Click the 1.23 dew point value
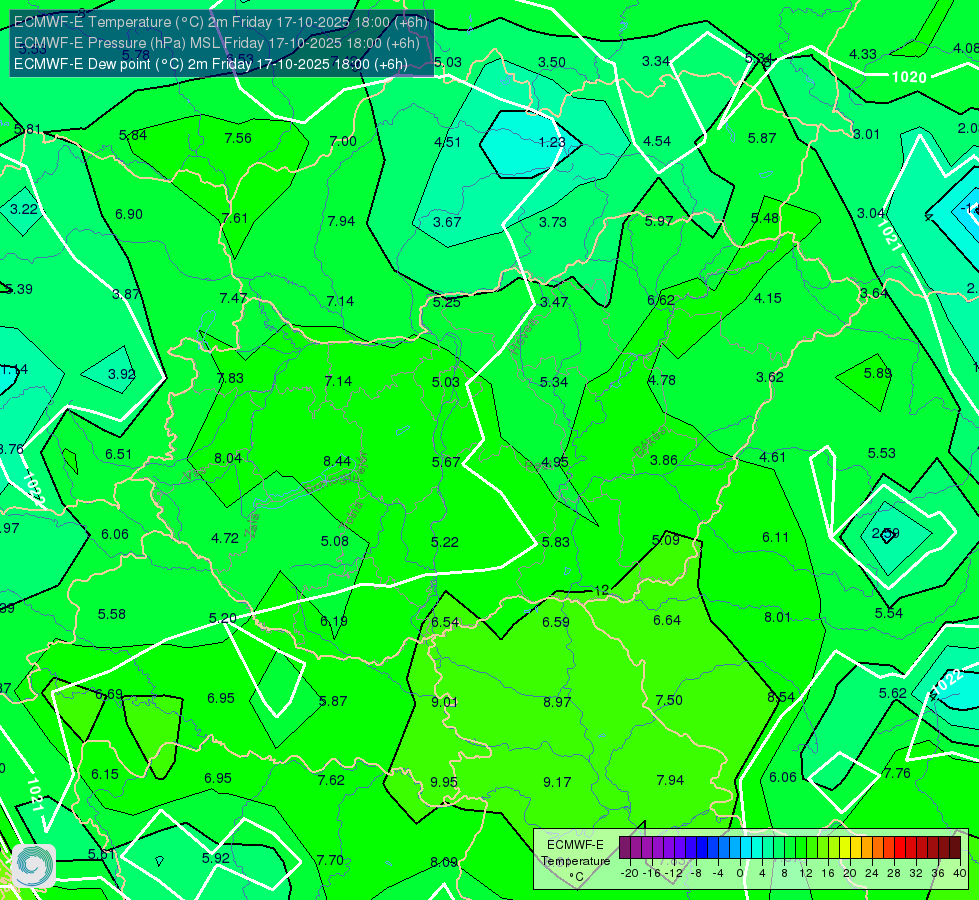The height and width of the screenshot is (900, 979). point(552,142)
